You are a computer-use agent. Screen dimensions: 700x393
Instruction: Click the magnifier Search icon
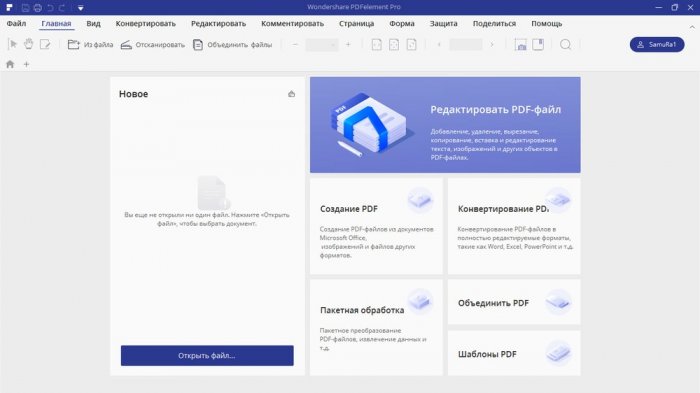tap(566, 45)
